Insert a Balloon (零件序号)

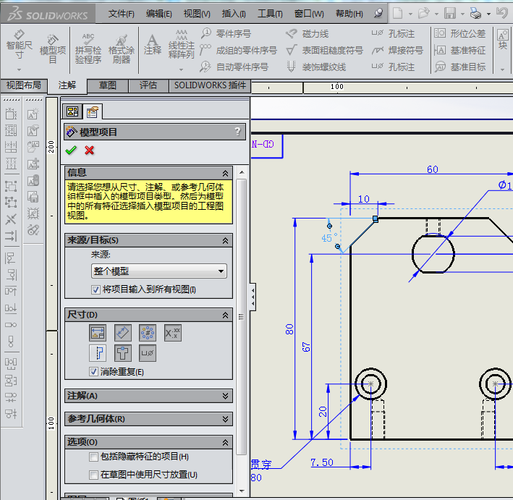click(x=226, y=34)
